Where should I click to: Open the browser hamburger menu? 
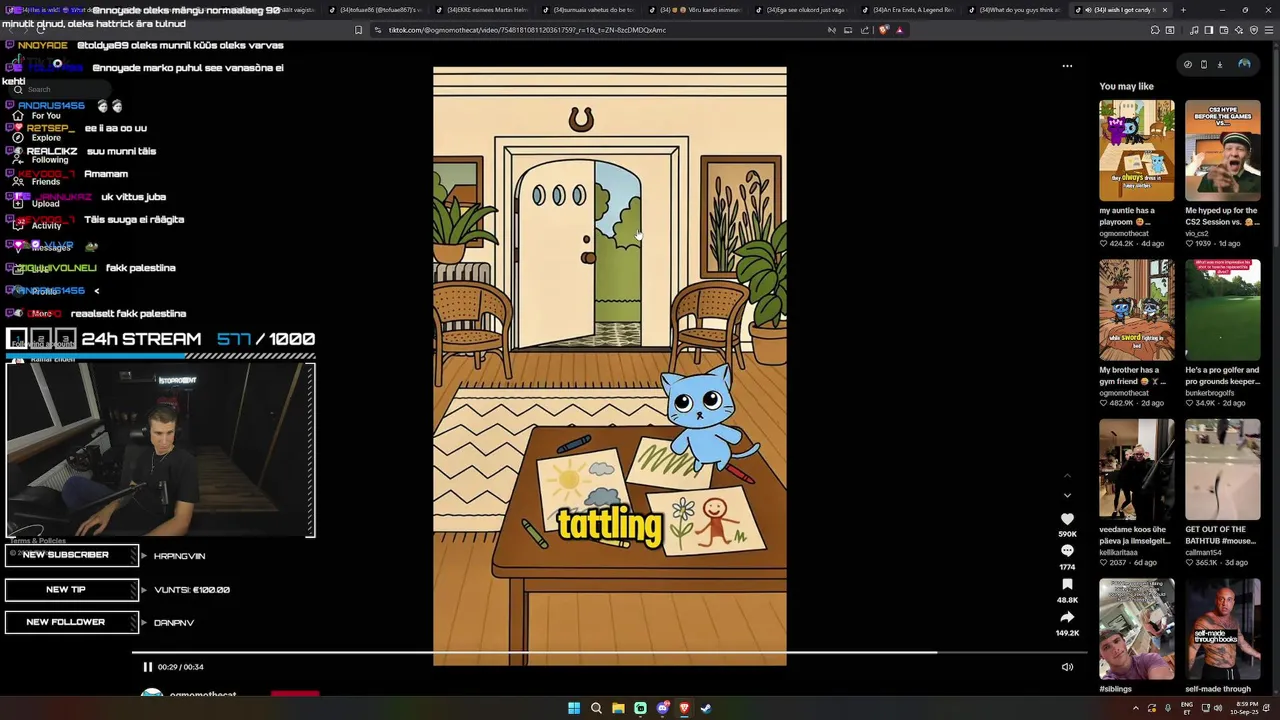pos(1268,30)
